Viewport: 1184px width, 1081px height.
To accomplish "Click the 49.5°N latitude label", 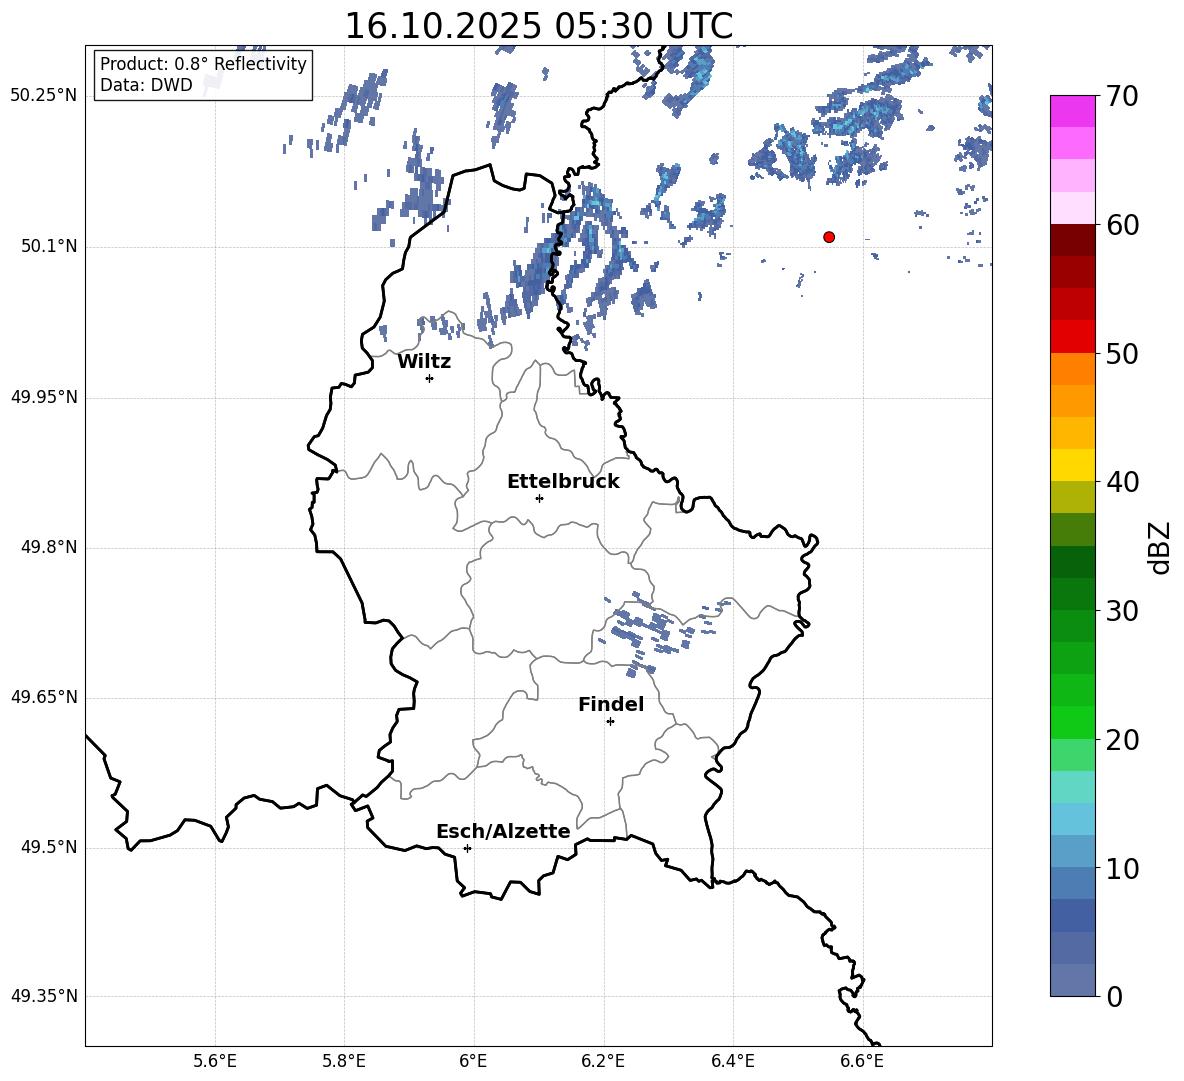I will coord(49,847).
